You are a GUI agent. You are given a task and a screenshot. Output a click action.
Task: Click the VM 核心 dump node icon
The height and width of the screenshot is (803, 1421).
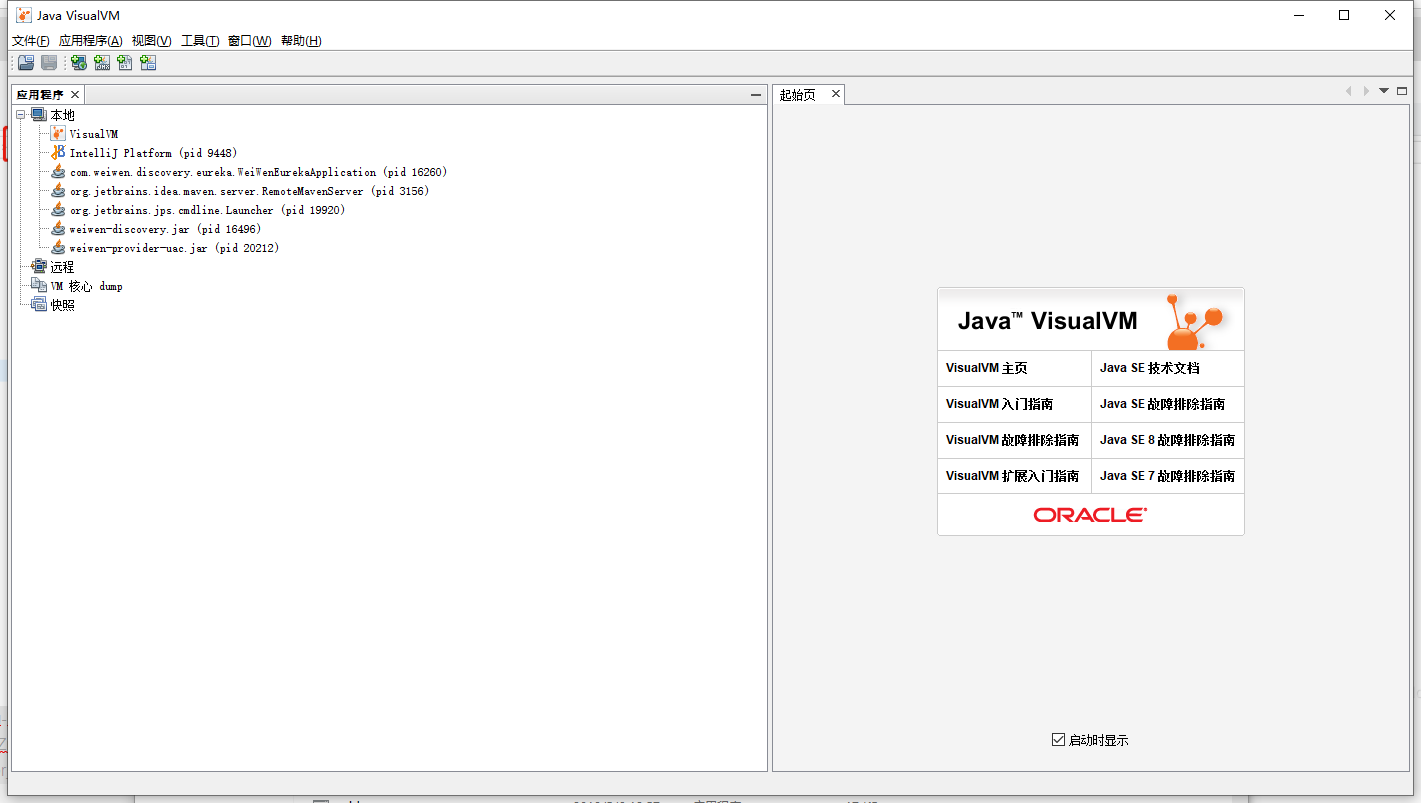[39, 286]
